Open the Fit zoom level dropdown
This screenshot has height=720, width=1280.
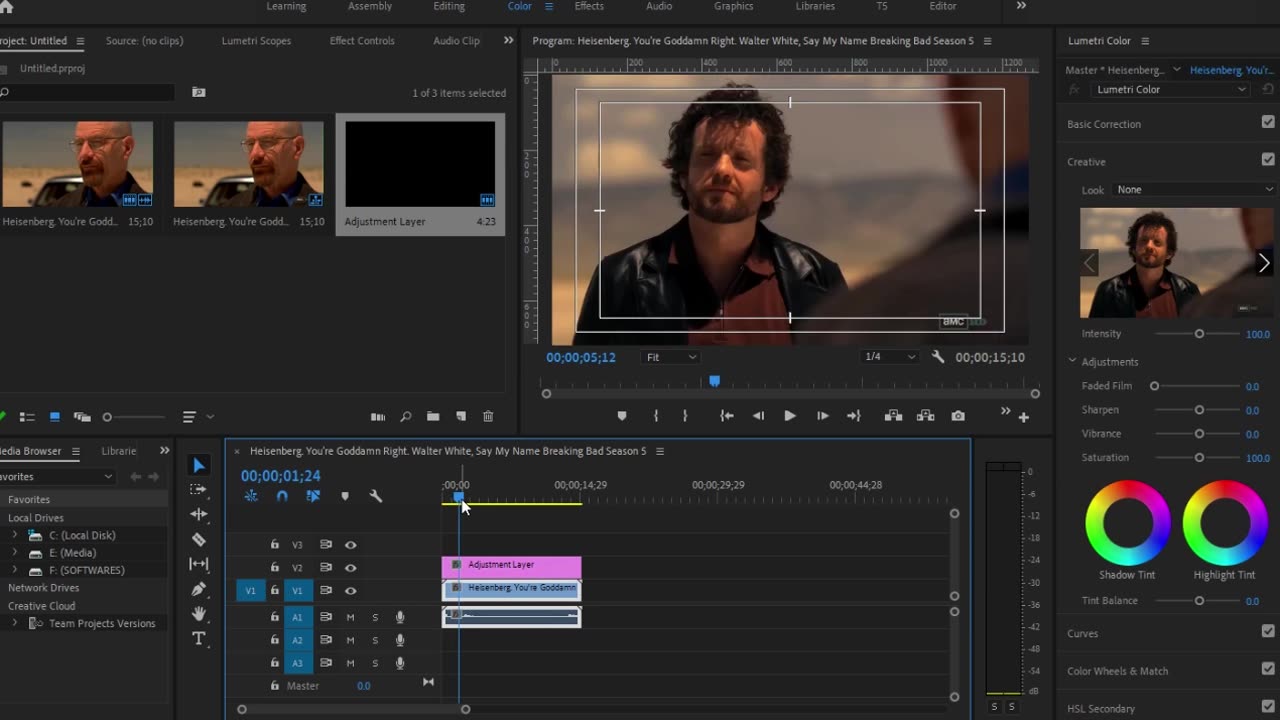pos(671,357)
